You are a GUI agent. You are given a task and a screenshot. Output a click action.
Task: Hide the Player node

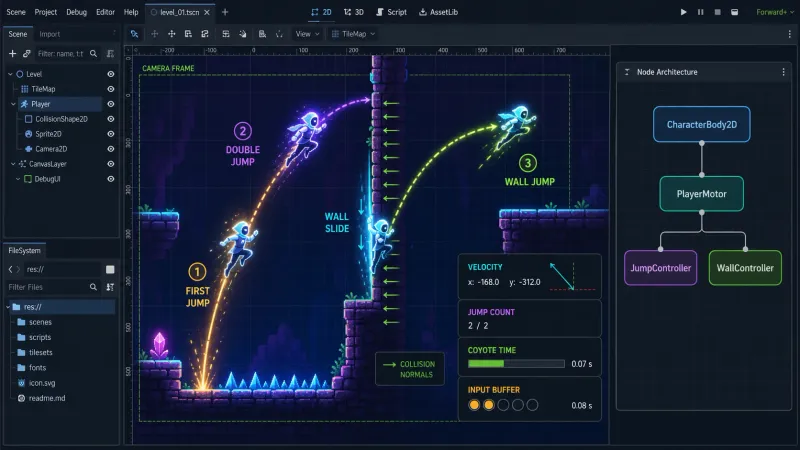110,104
